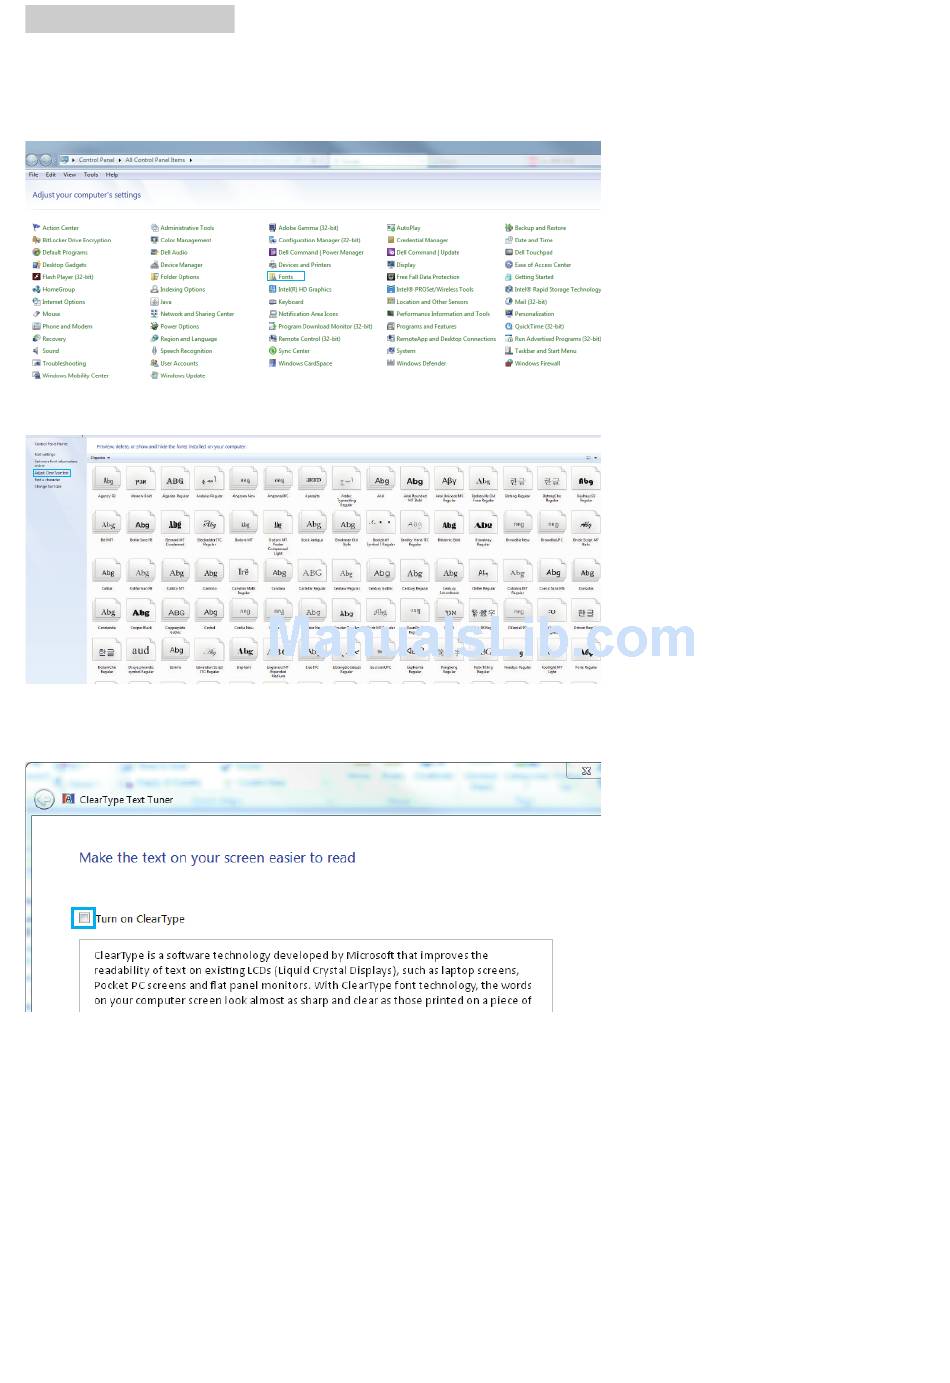Open Windows Firewall

coord(532,363)
